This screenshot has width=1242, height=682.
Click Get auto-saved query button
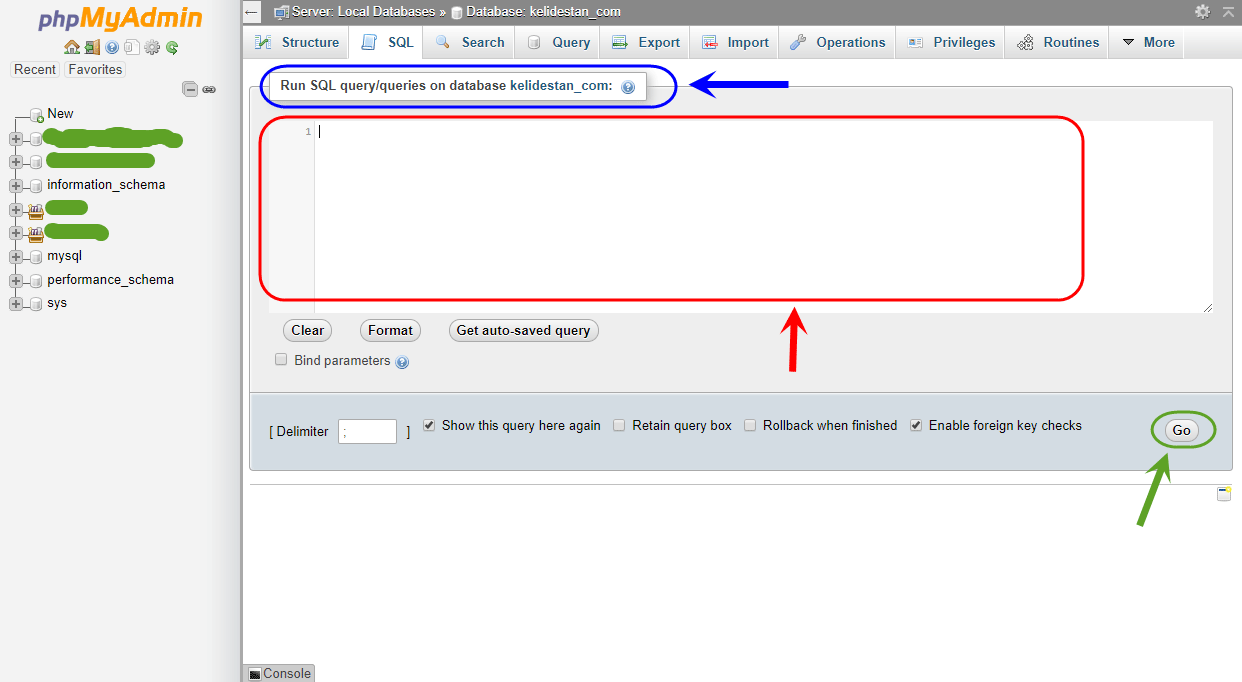tap(523, 331)
